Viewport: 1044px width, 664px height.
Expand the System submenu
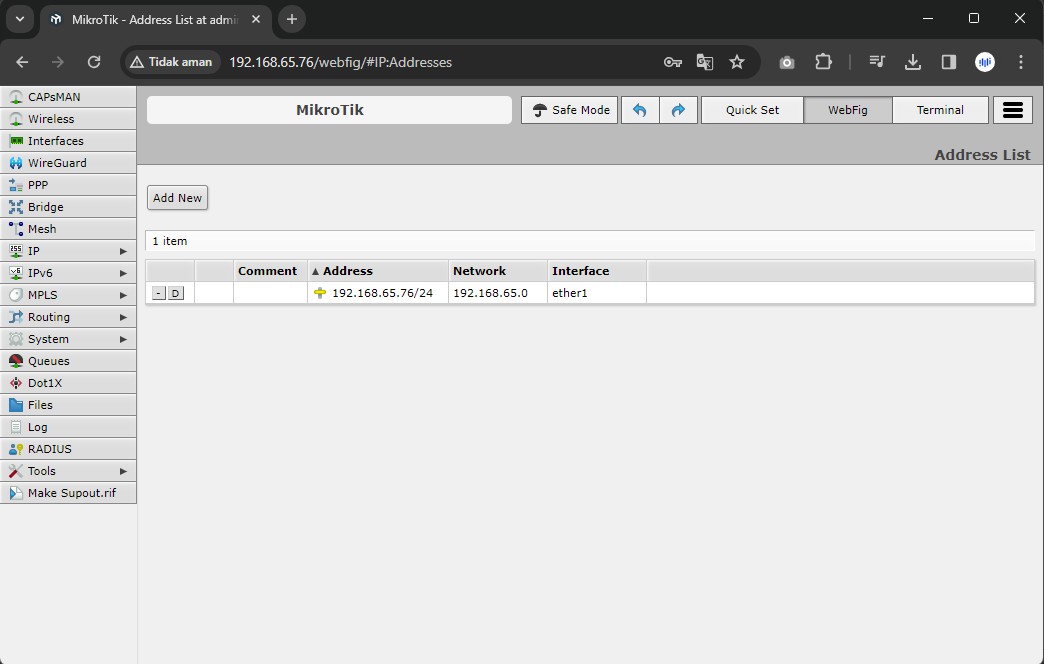point(68,339)
